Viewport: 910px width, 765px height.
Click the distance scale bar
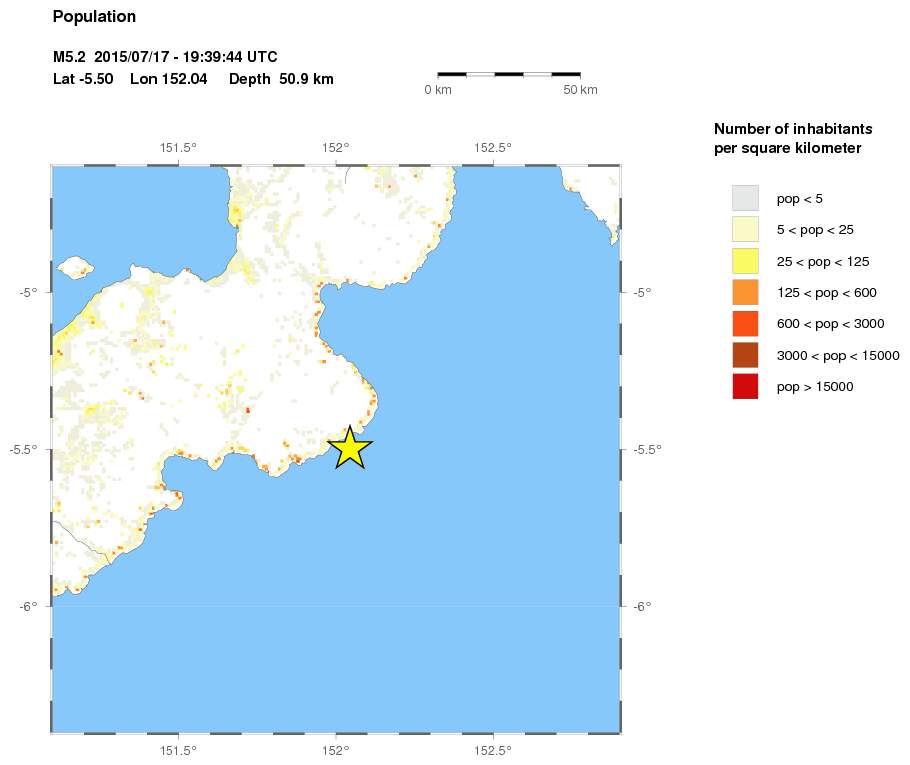tap(509, 74)
